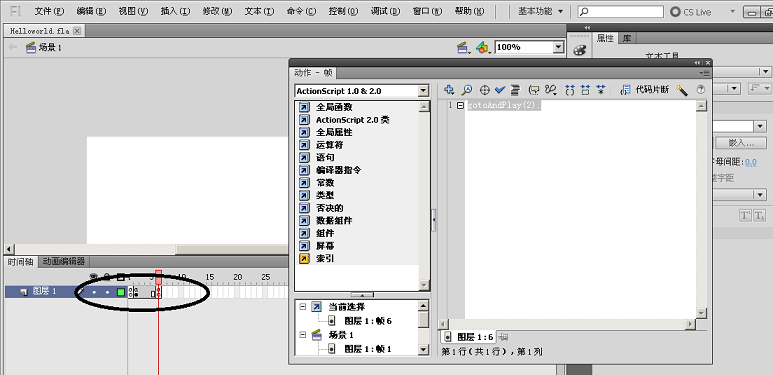Click the 代码片断 code snippets button
Image resolution: width=773 pixels, height=375 pixels.
point(645,90)
